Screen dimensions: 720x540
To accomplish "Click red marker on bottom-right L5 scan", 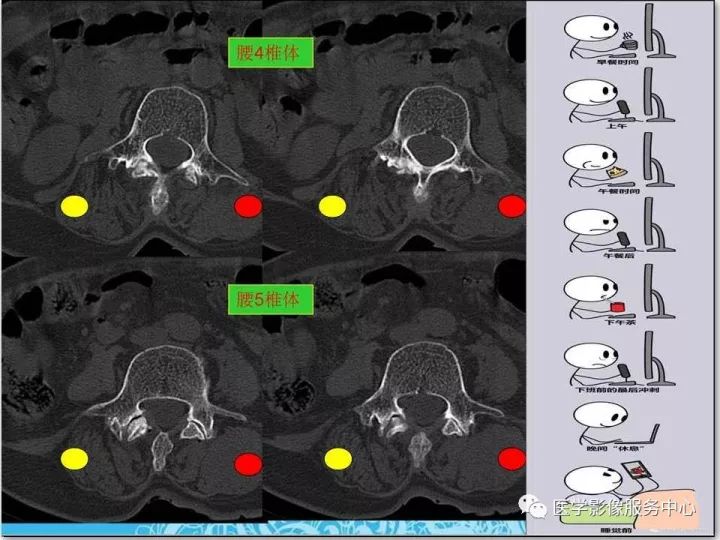I will [x=512, y=459].
